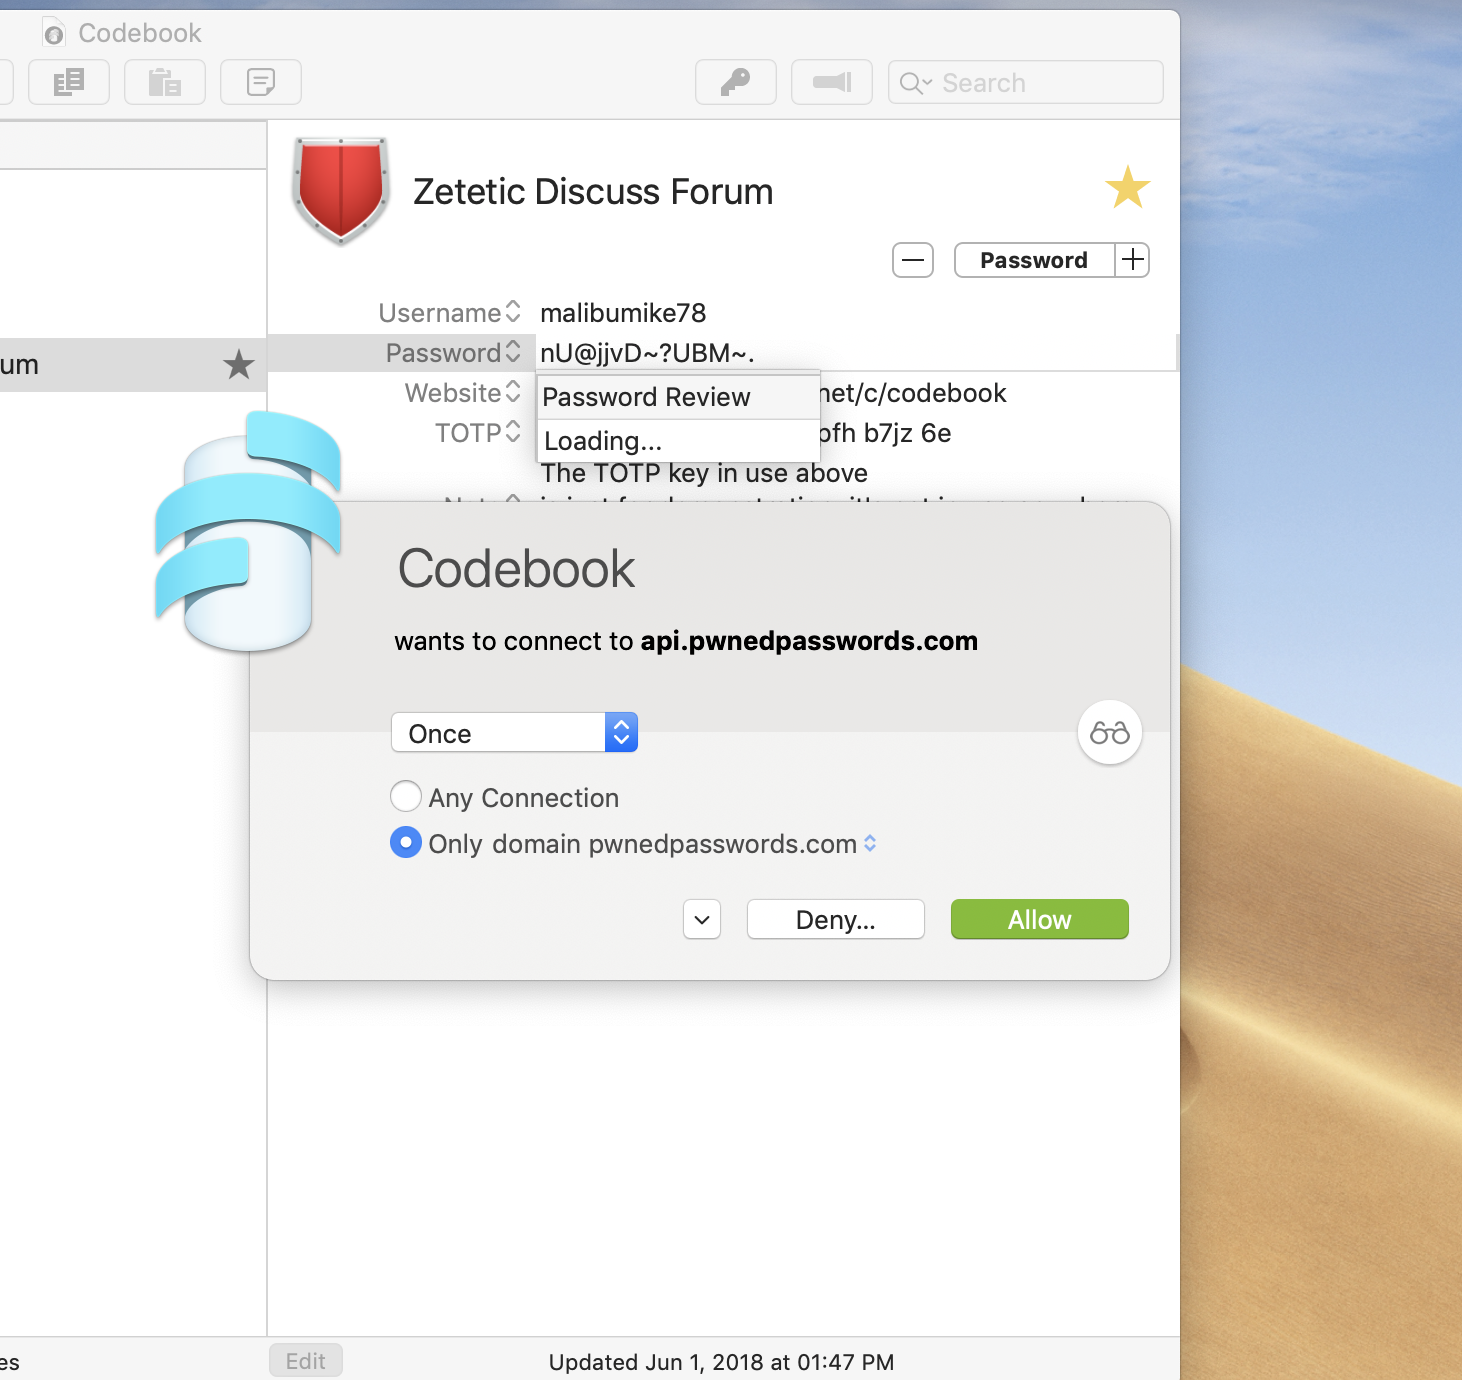The width and height of the screenshot is (1462, 1380).
Task: Click the Deny... button
Action: pos(836,919)
